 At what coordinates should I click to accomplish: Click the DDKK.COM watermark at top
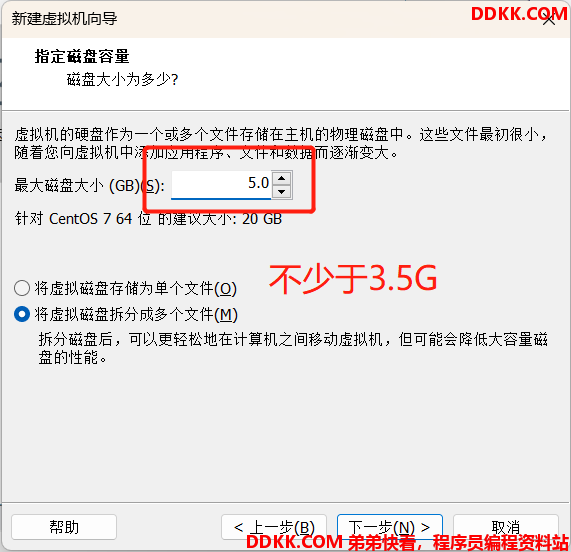click(x=519, y=14)
